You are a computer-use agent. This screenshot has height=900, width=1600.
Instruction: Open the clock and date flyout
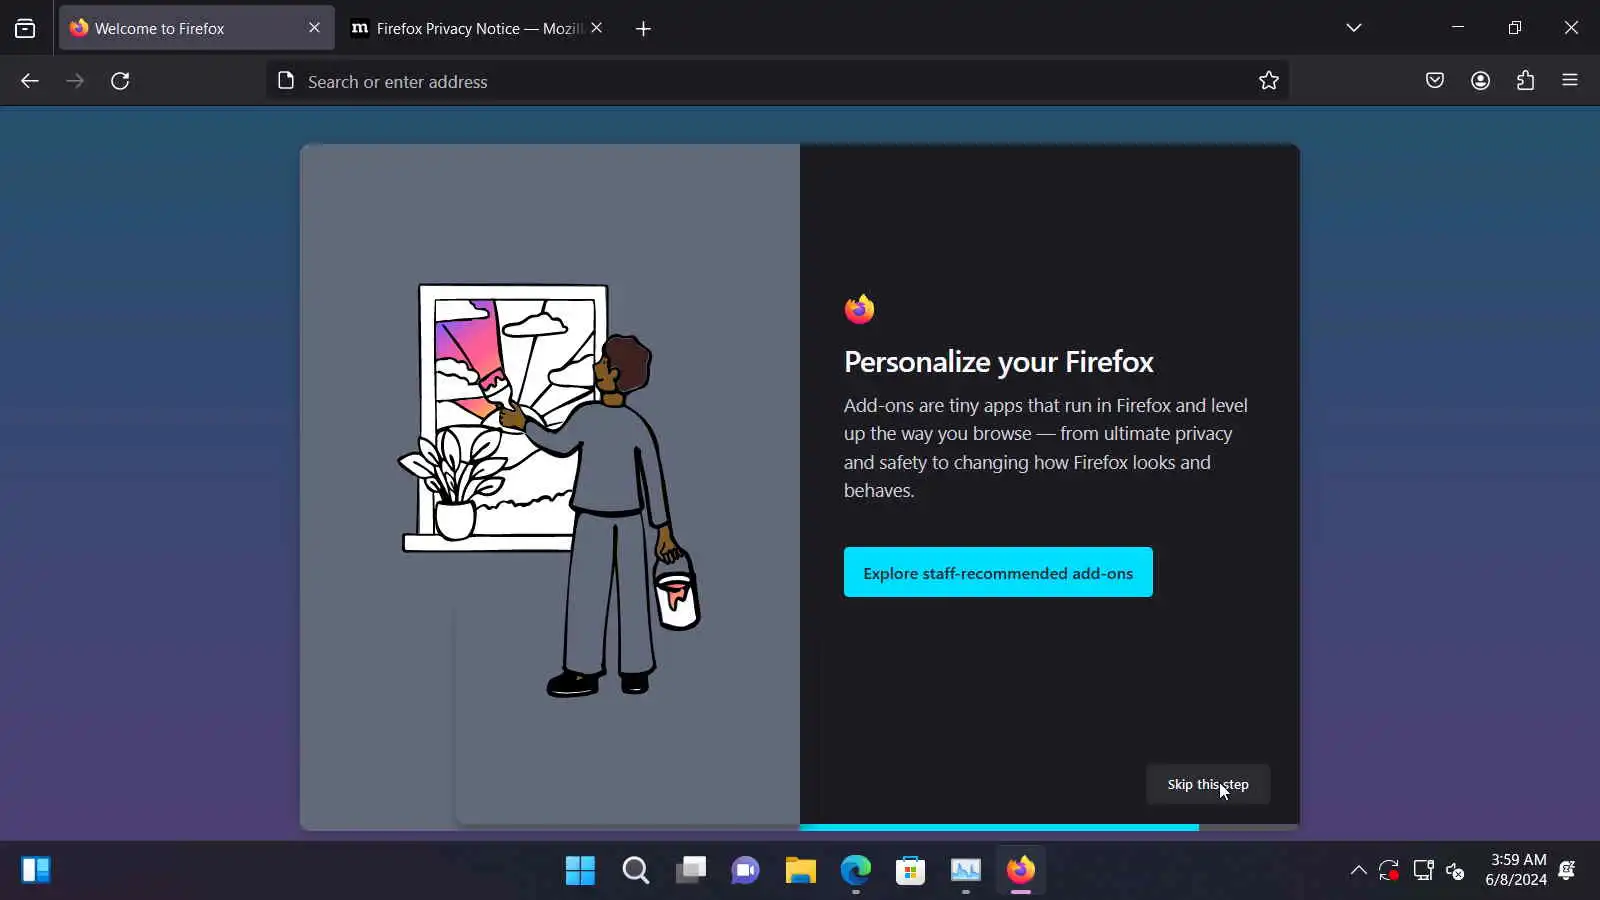[1516, 870]
